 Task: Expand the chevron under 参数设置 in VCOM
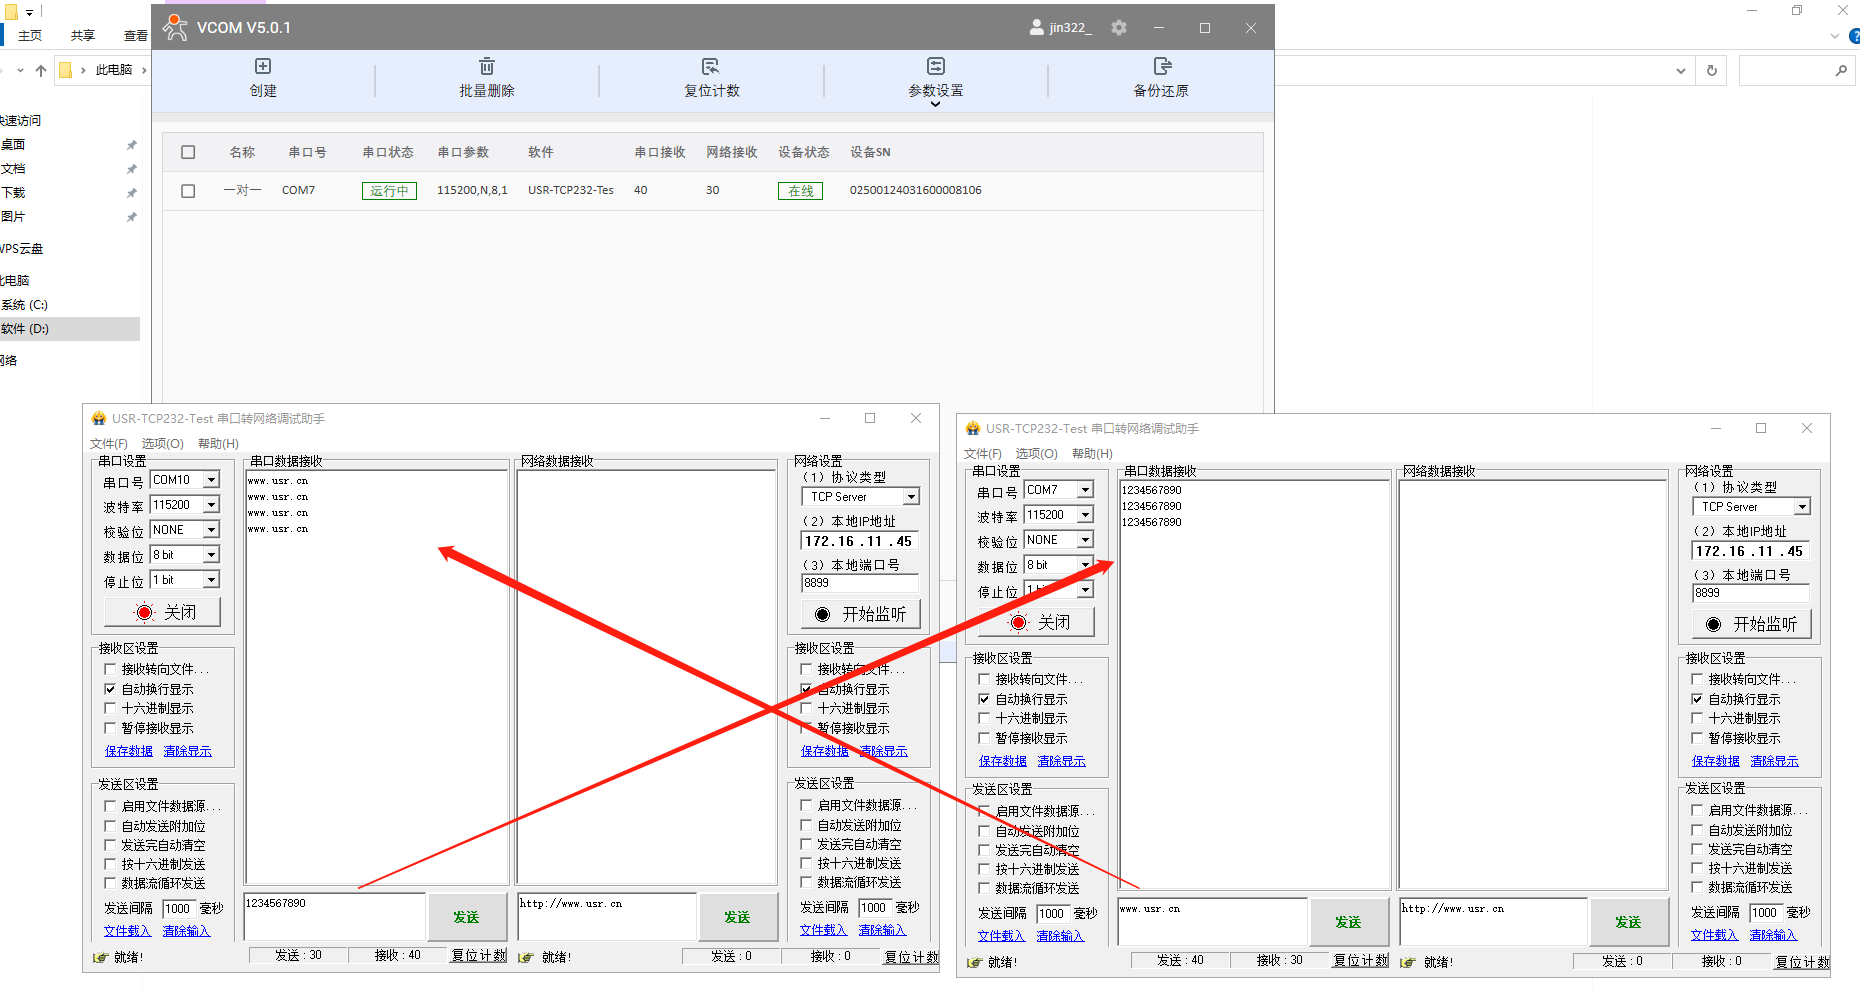(x=936, y=104)
